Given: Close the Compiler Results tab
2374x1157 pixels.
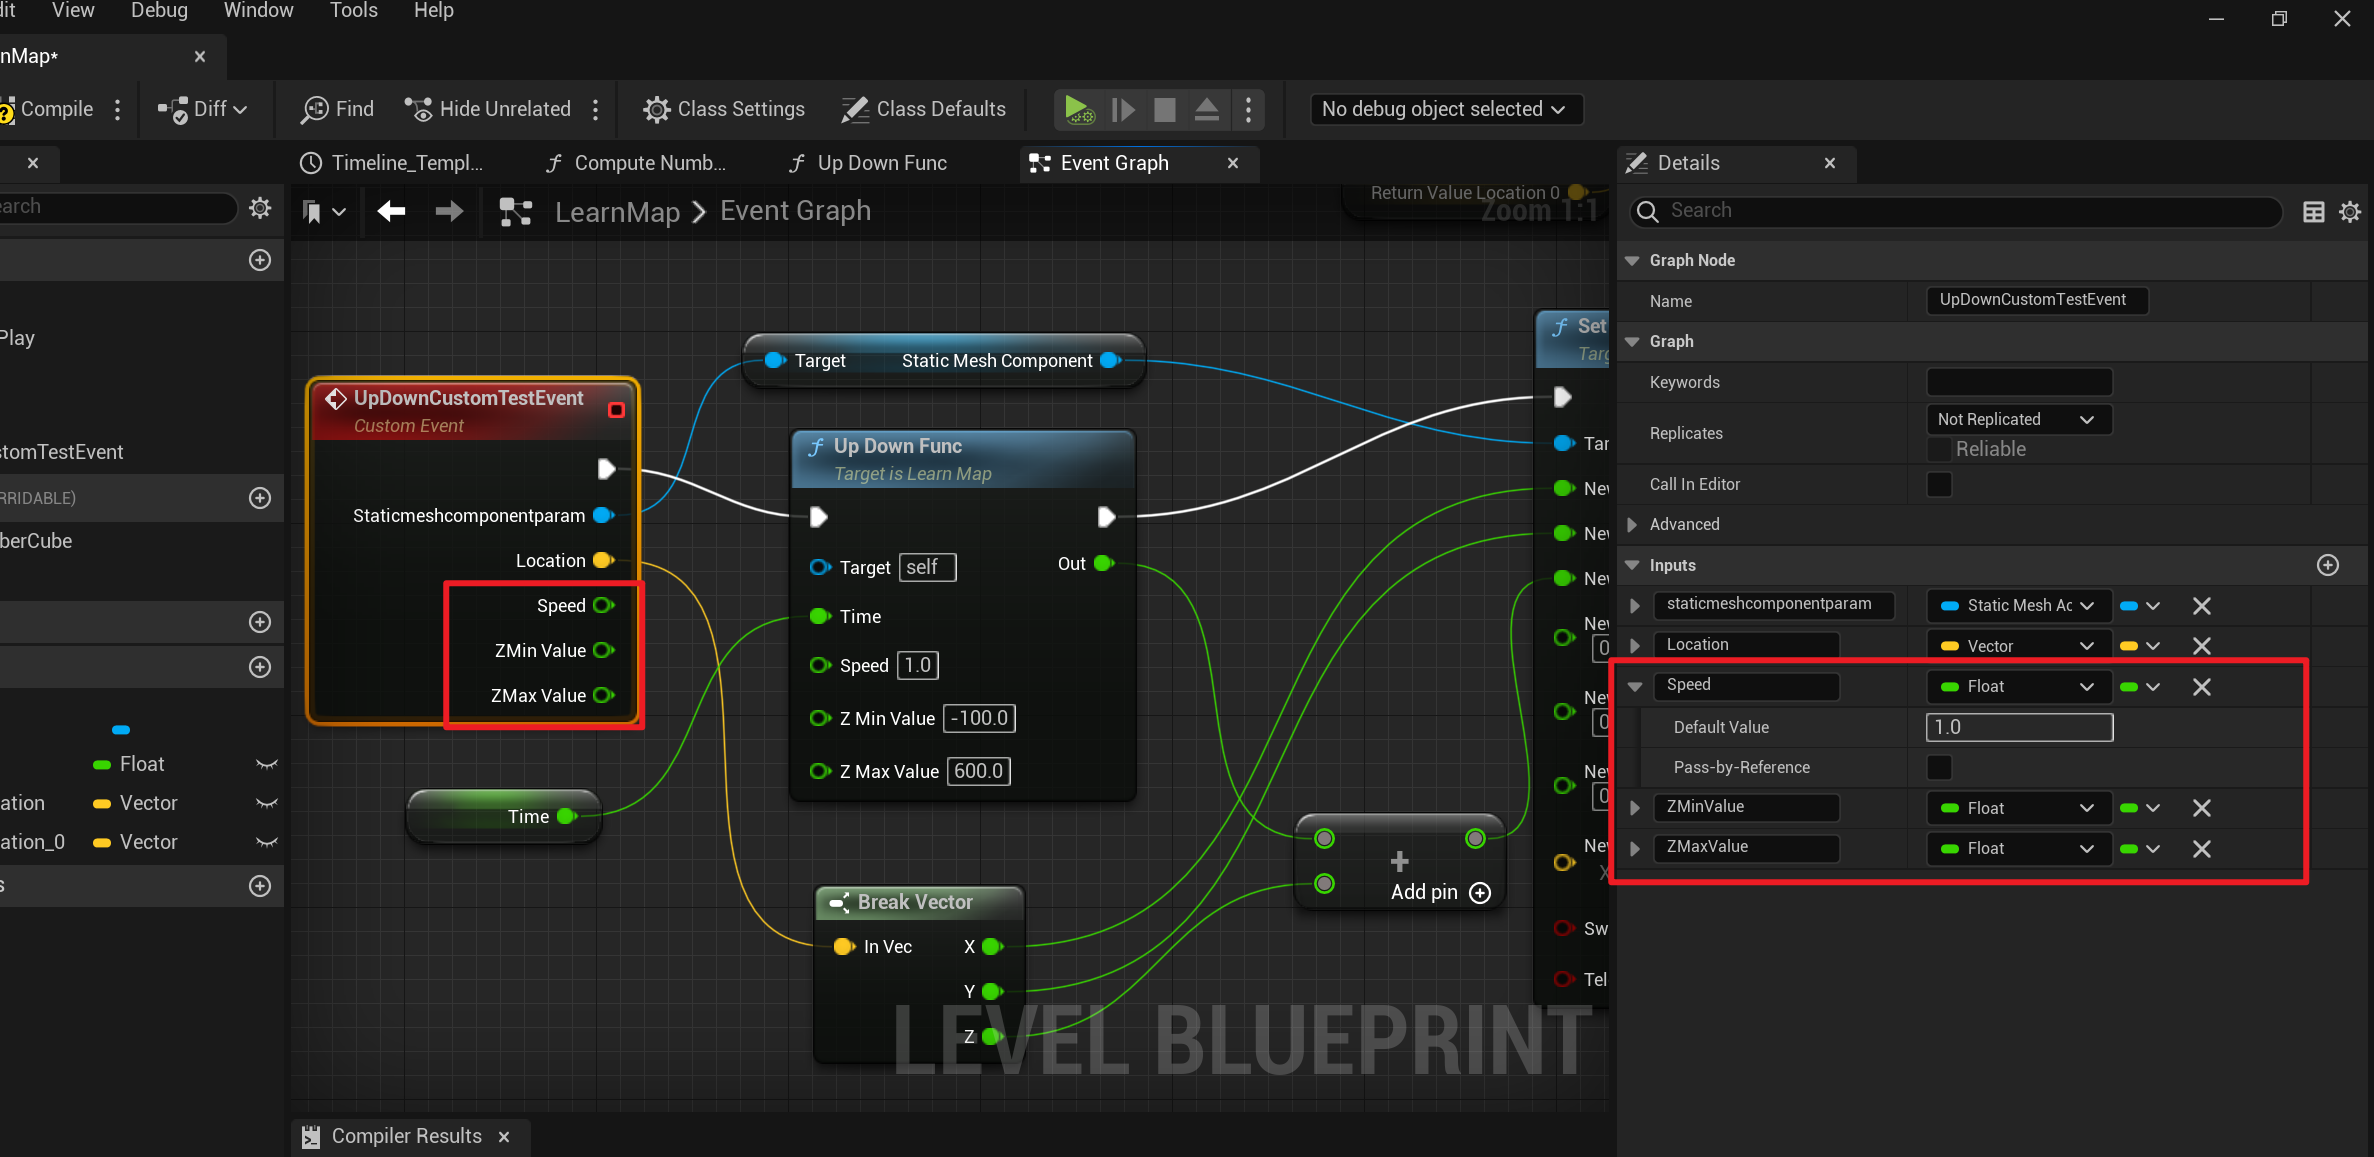Looking at the screenshot, I should coord(504,1137).
